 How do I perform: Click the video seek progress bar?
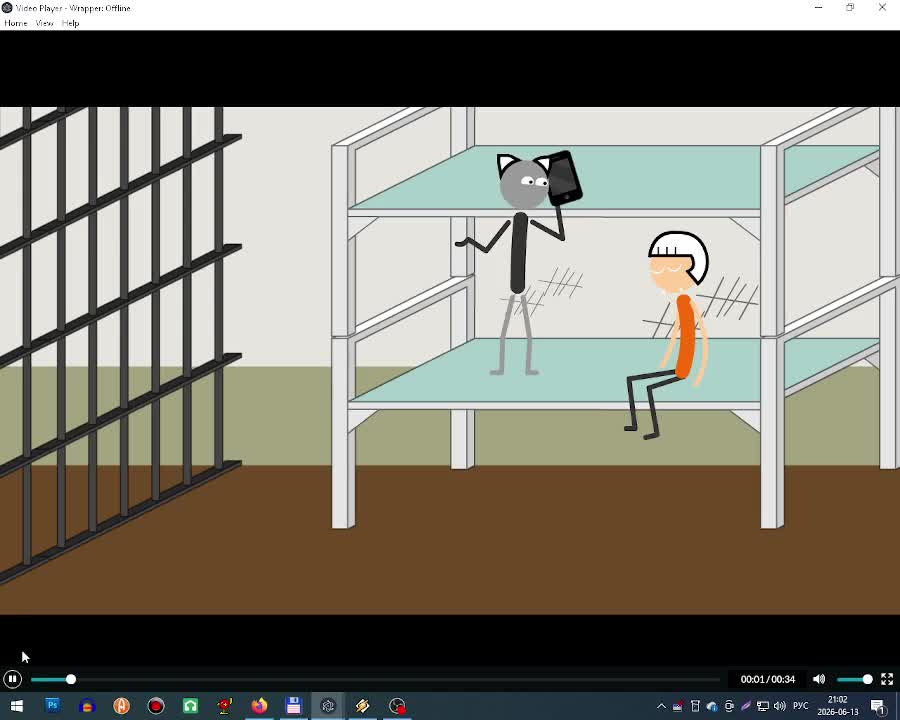click(375, 679)
